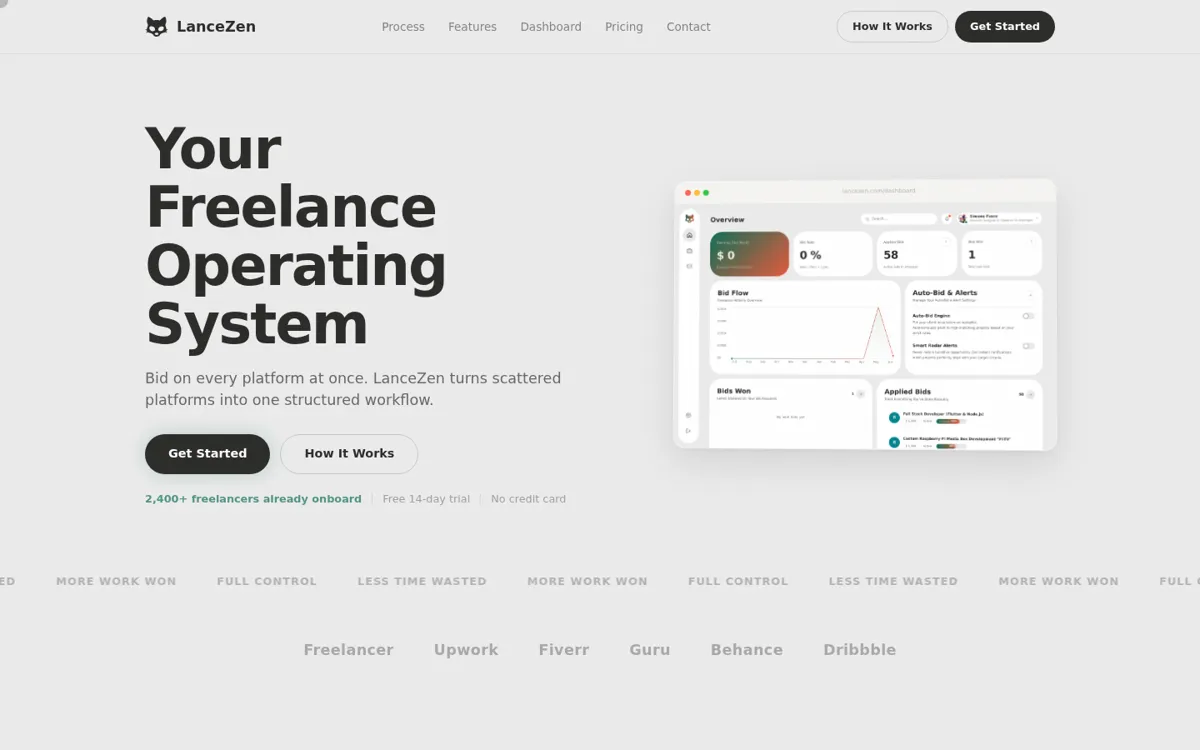Open the Process nav link
The width and height of the screenshot is (1200, 750).
[x=403, y=27]
